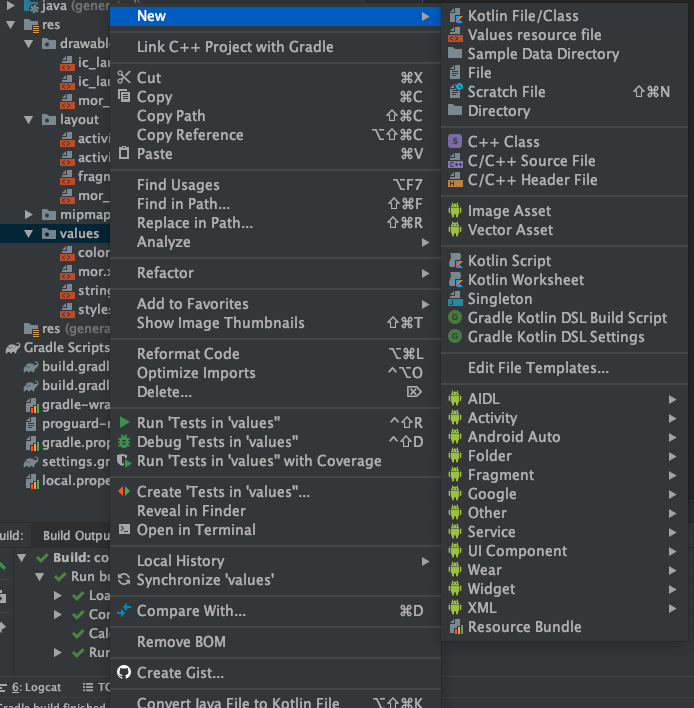The image size is (694, 708).
Task: Choose Remove BOM entry
Action: pyautogui.click(x=275, y=642)
